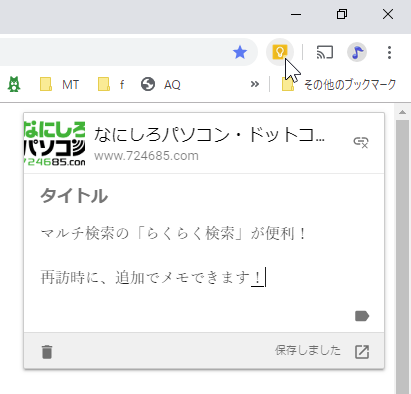Click the タイトル title field
Image resolution: width=411 pixels, height=394 pixels.
point(74,196)
